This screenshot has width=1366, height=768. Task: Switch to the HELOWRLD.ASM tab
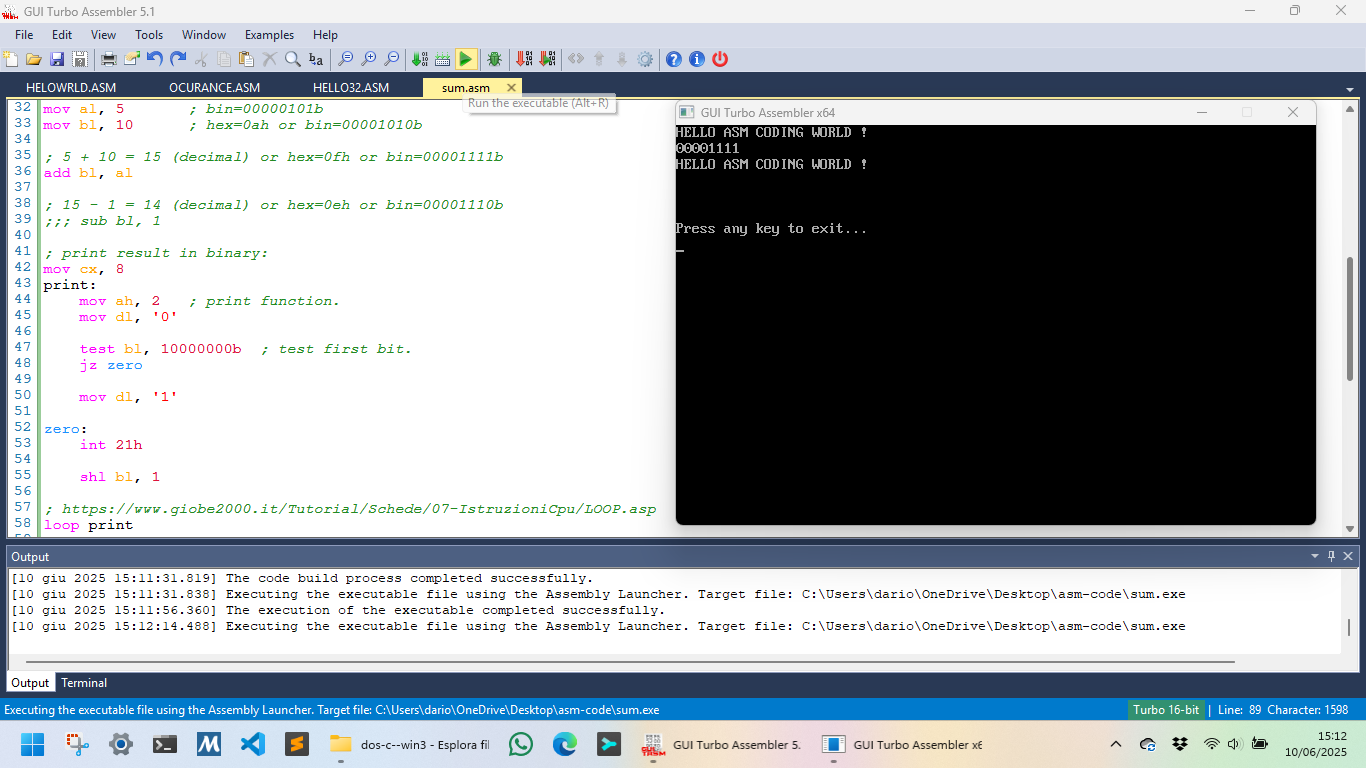71,87
